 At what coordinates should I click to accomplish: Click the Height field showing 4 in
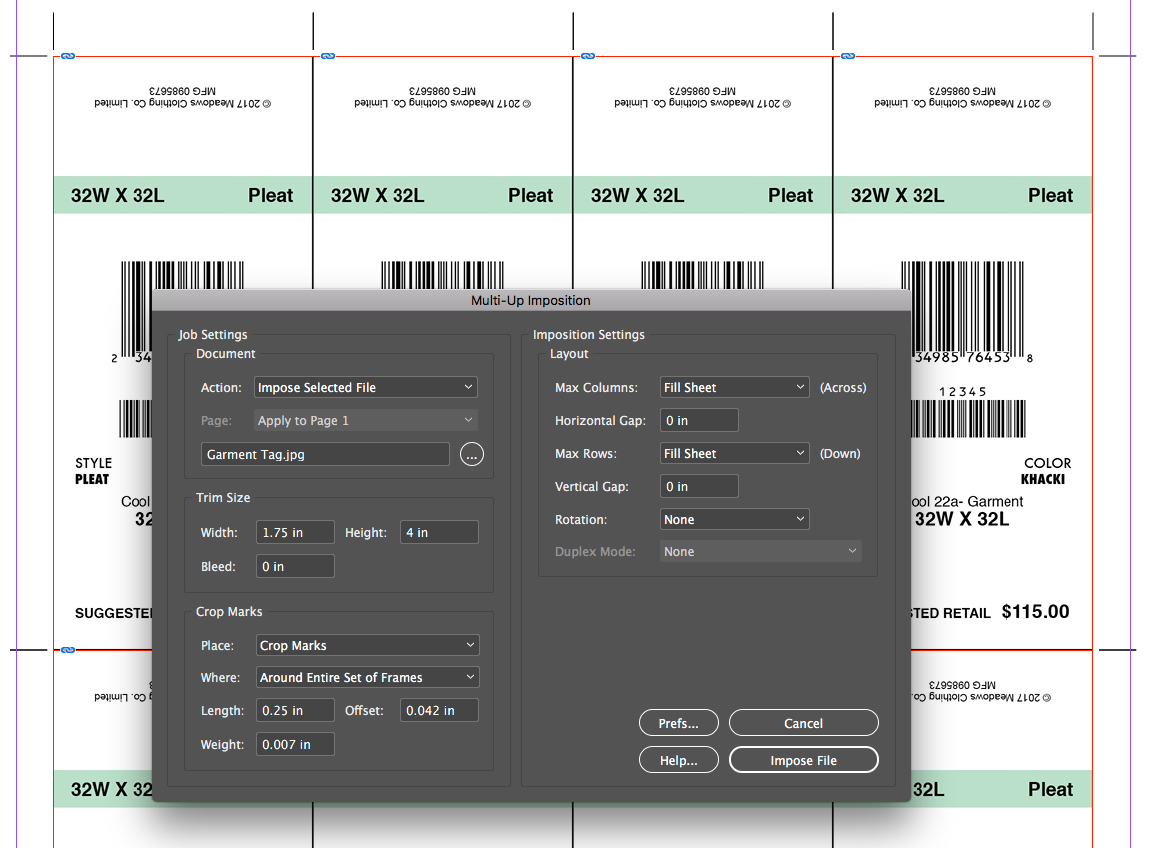438,532
